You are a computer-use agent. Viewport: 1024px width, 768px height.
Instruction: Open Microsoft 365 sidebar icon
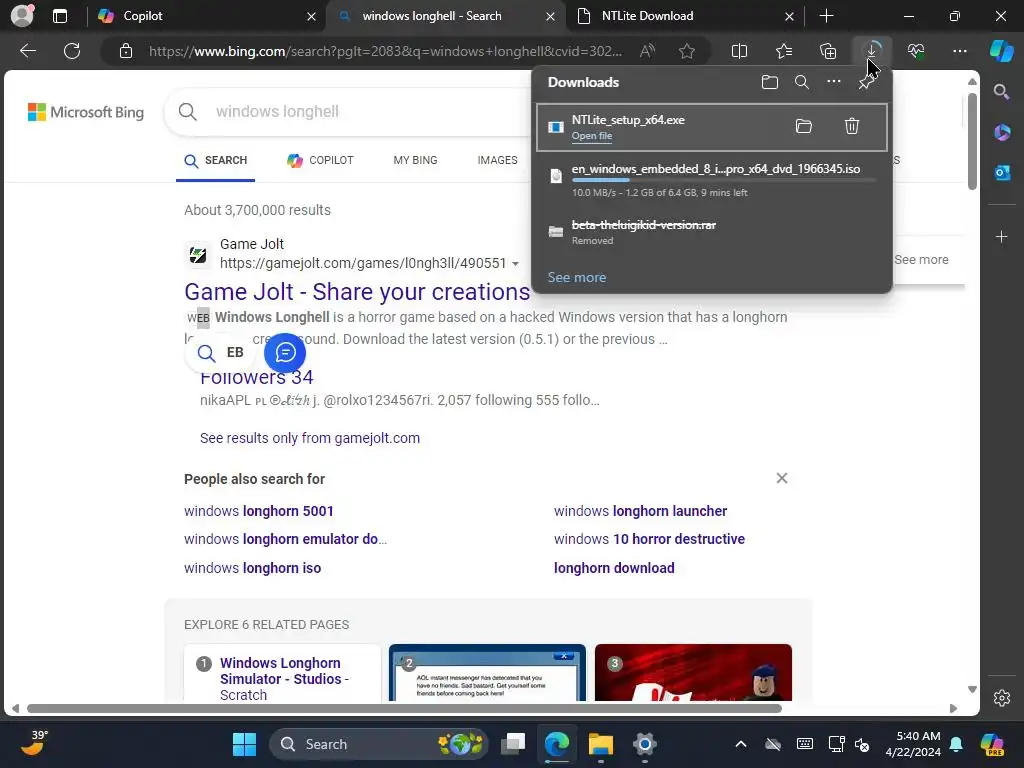point(1002,133)
